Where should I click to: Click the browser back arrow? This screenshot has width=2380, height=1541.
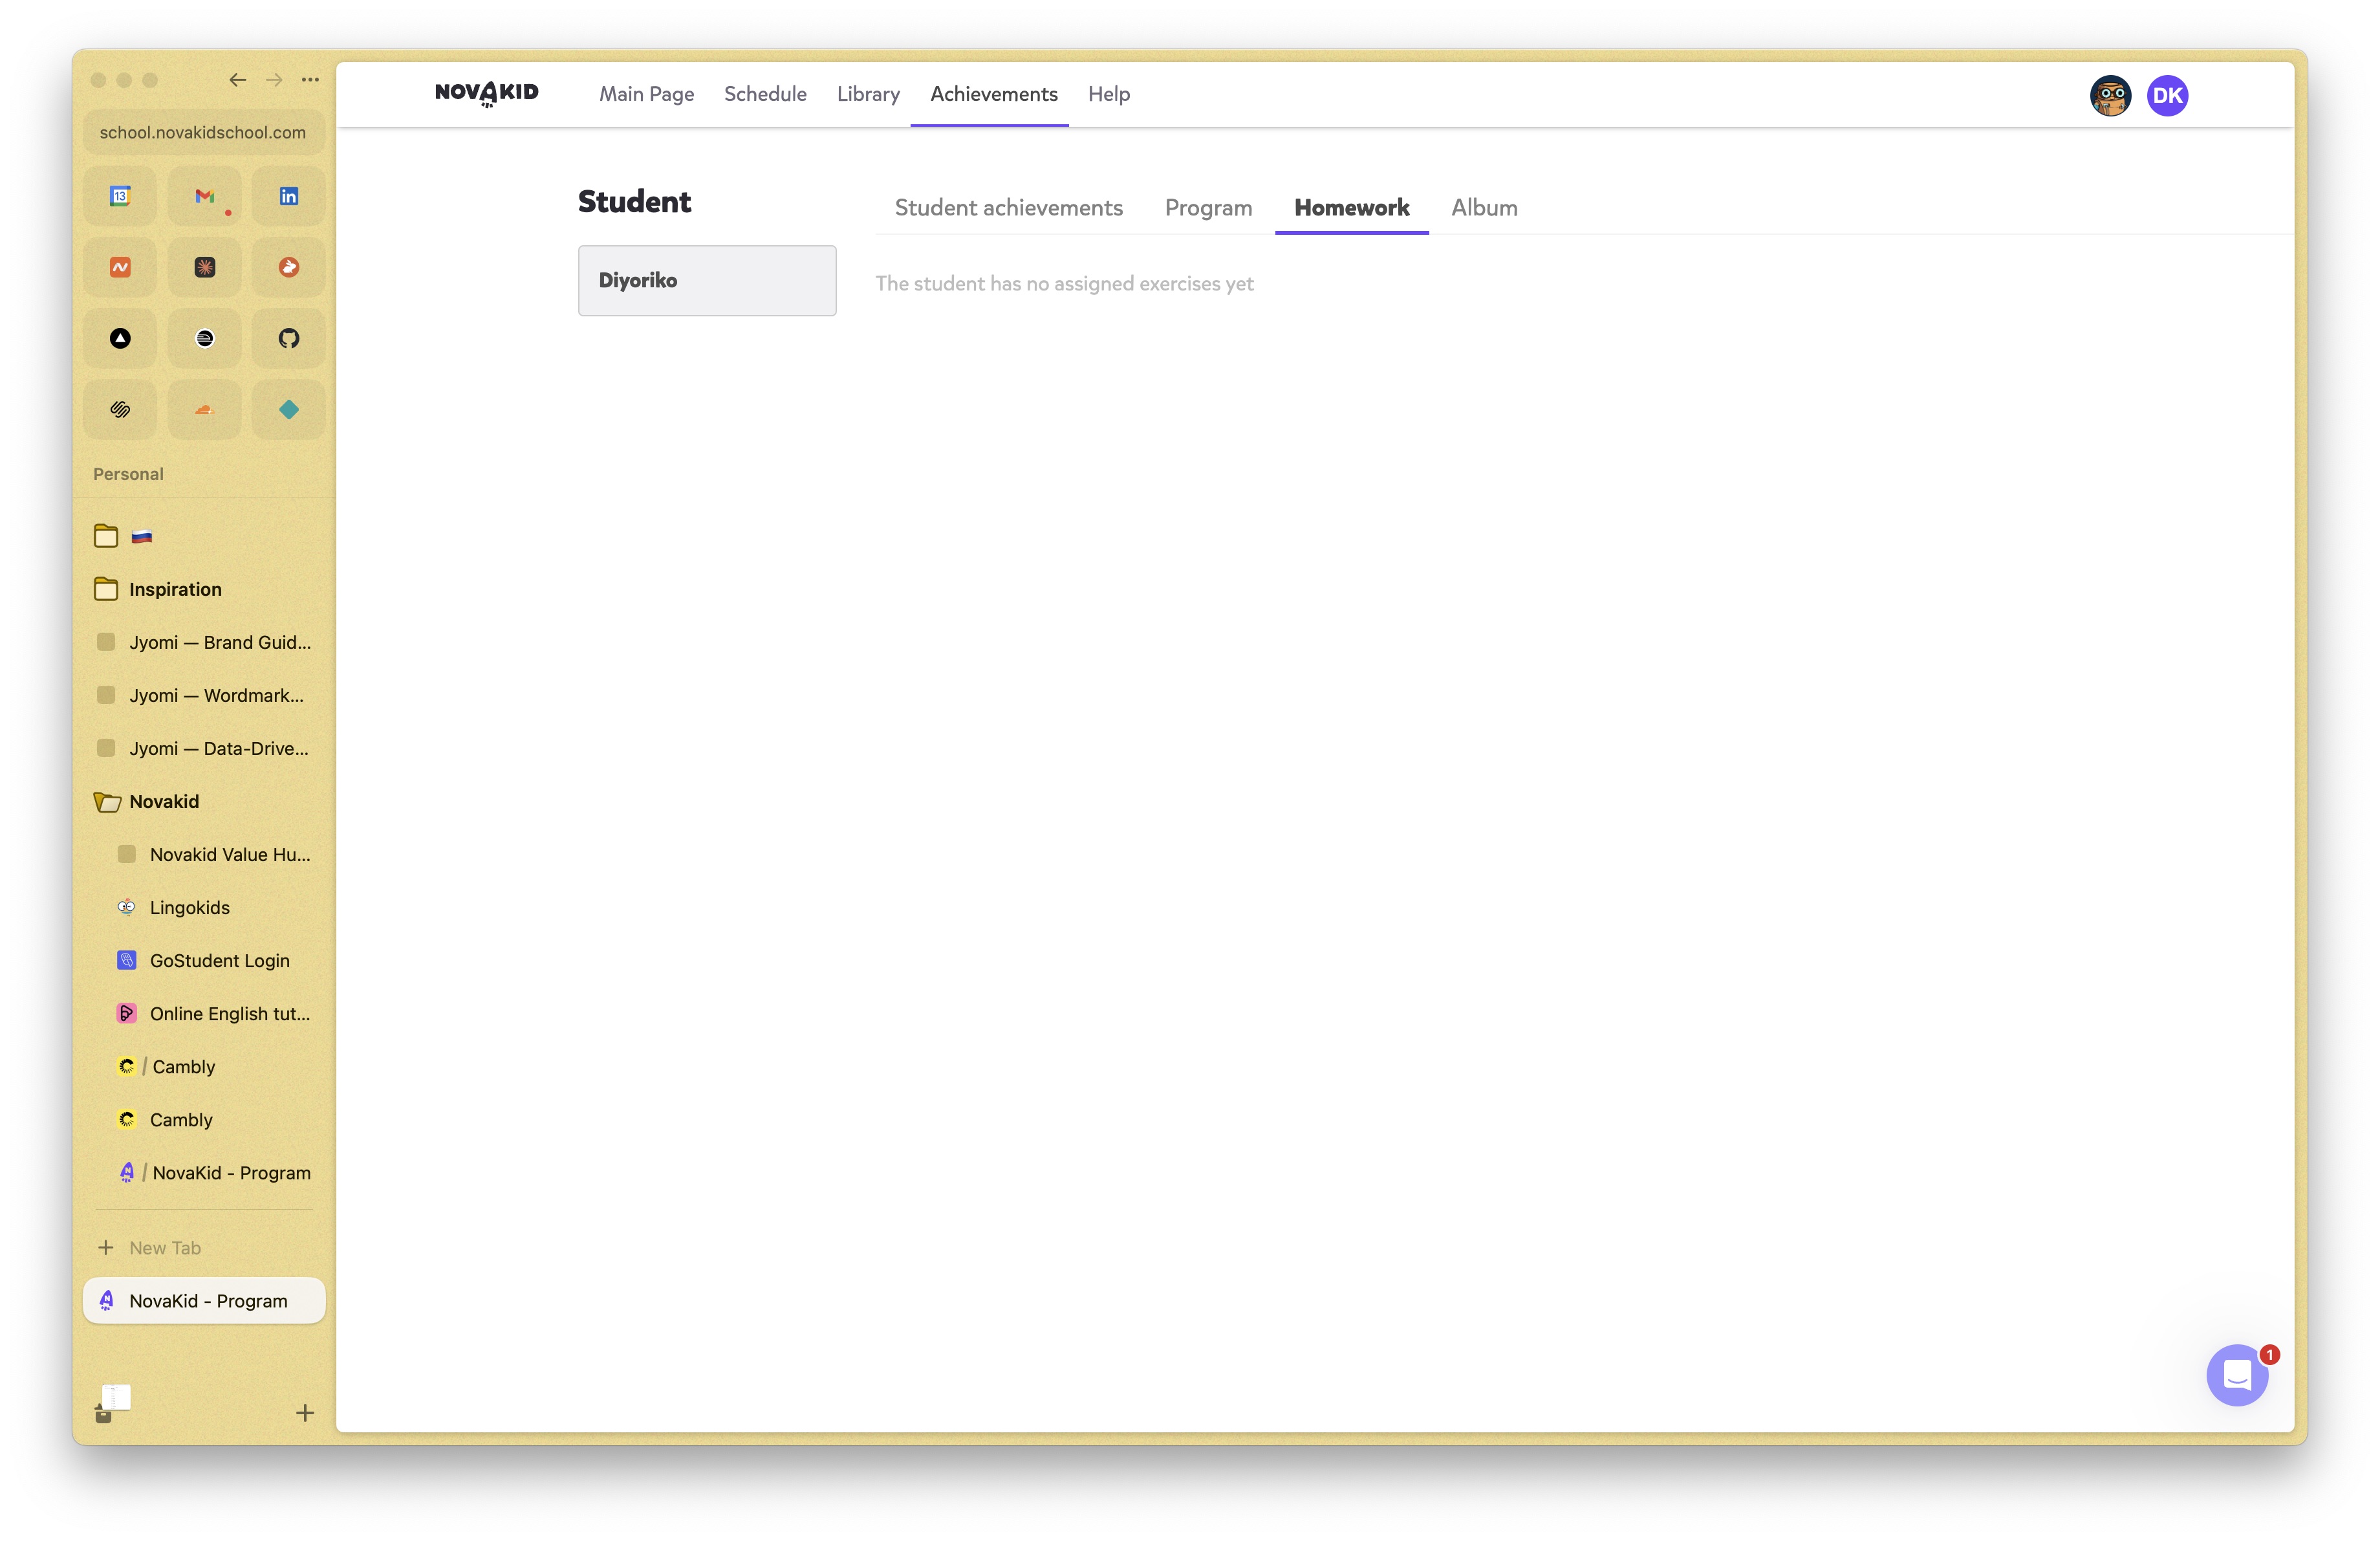click(x=237, y=80)
